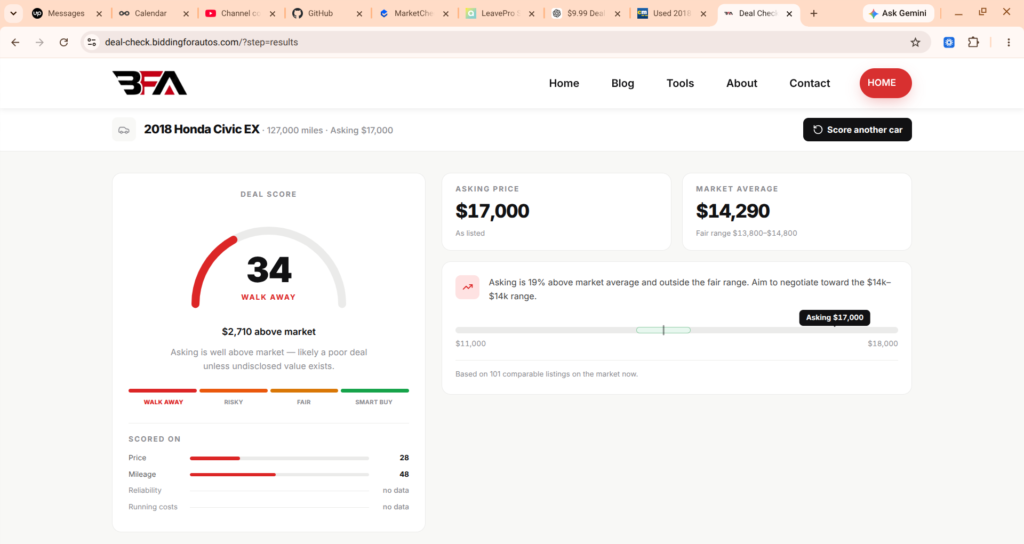Click the Ask Gemini button
This screenshot has width=1024, height=544.
tap(898, 13)
